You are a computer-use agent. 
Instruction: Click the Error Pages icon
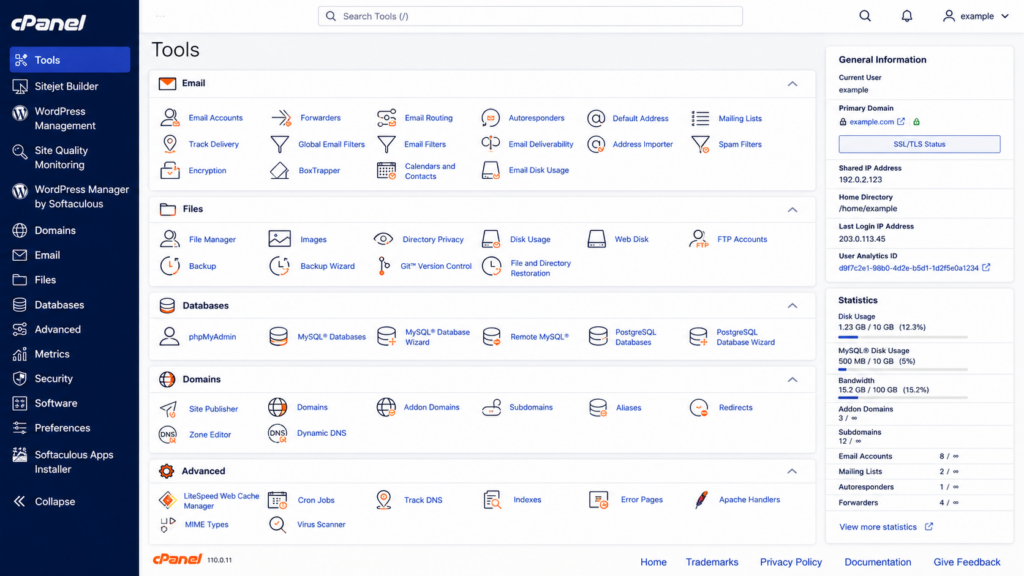pyautogui.click(x=598, y=500)
